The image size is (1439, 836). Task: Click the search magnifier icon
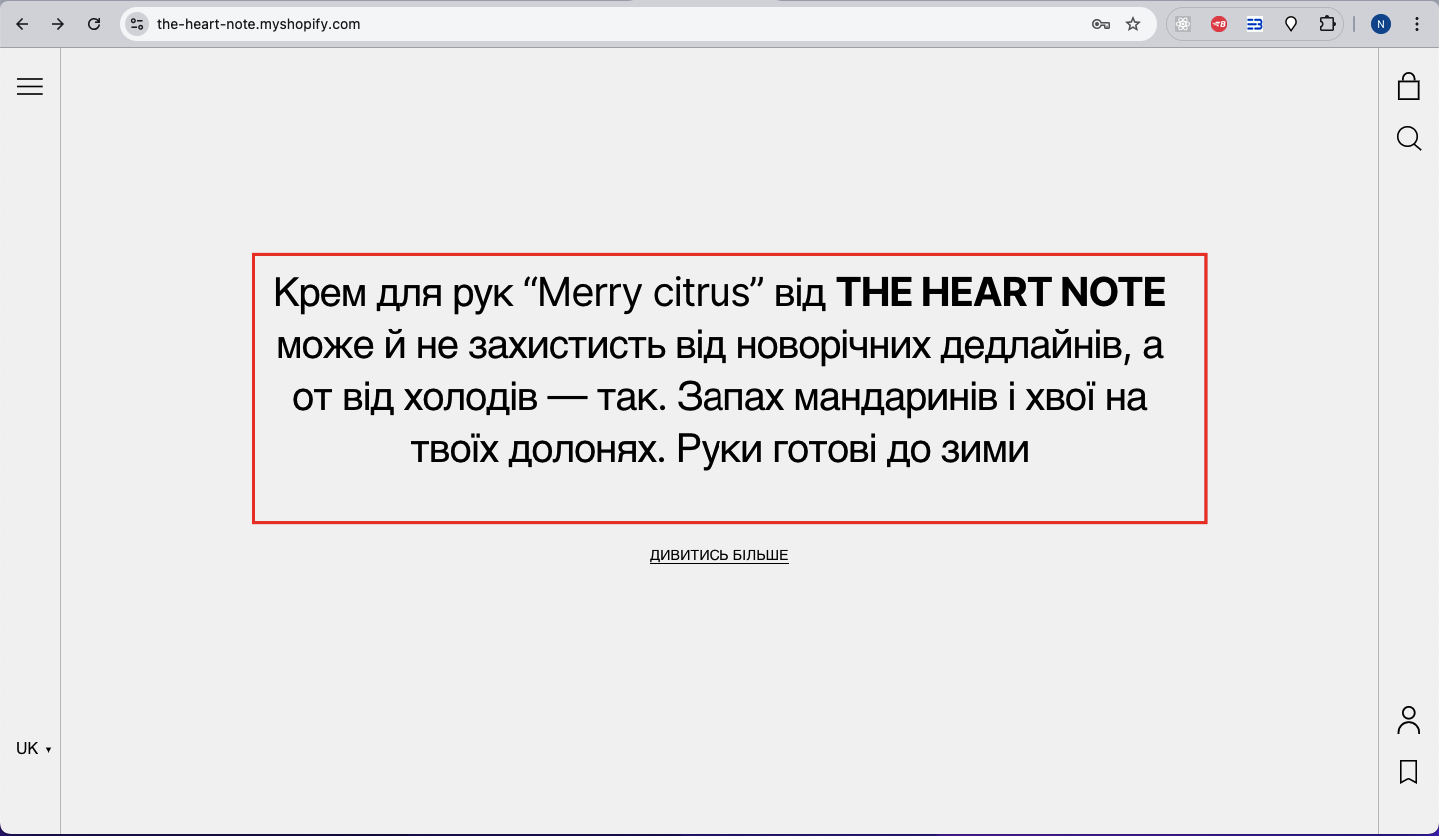click(x=1408, y=138)
